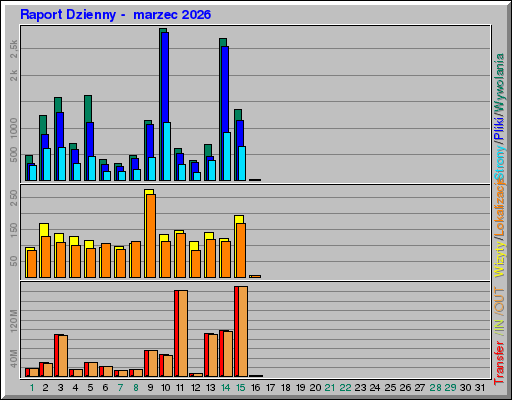Click day label 3 on the x-axis
The height and width of the screenshot is (400, 512).
point(60,388)
